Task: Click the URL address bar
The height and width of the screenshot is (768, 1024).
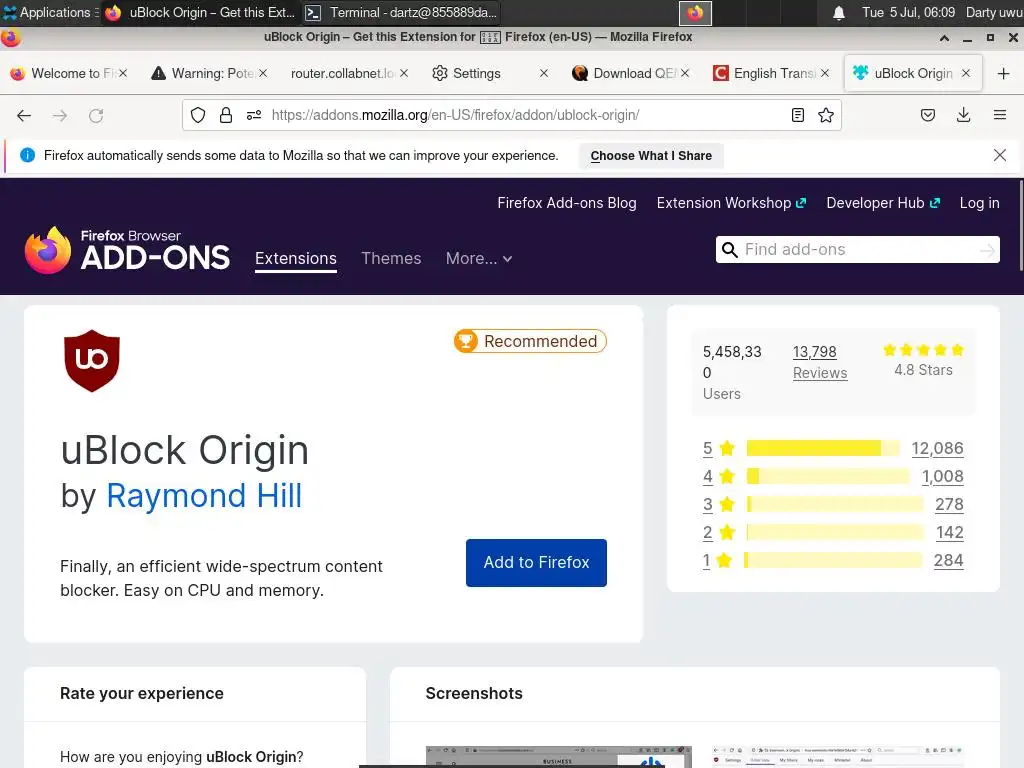Action: coord(511,116)
